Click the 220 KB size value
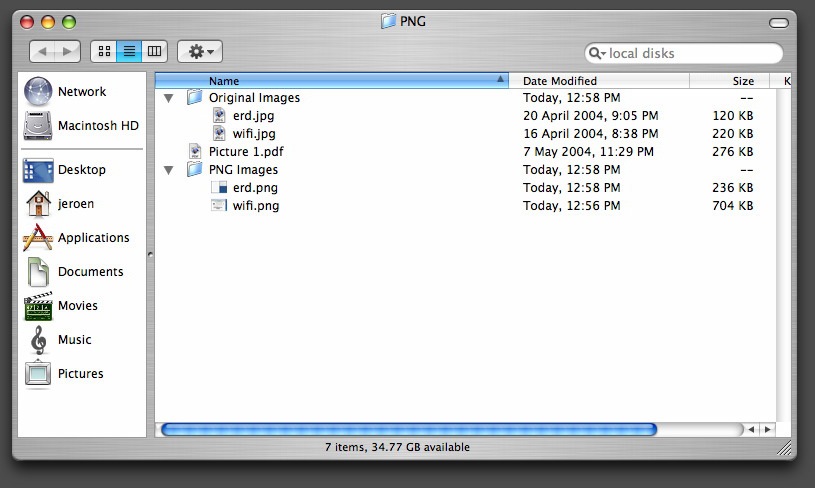Viewport: 815px width, 488px height. pos(732,134)
